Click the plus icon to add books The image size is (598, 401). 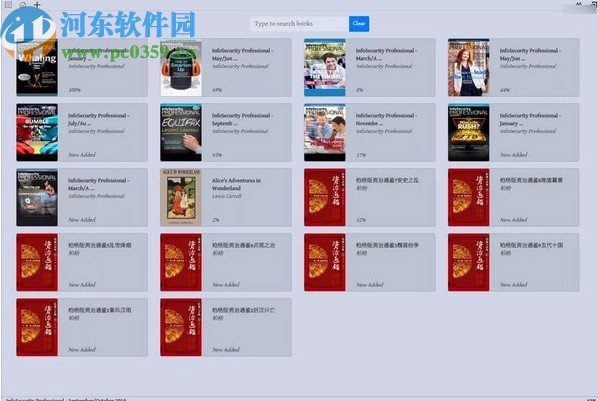point(37,5)
